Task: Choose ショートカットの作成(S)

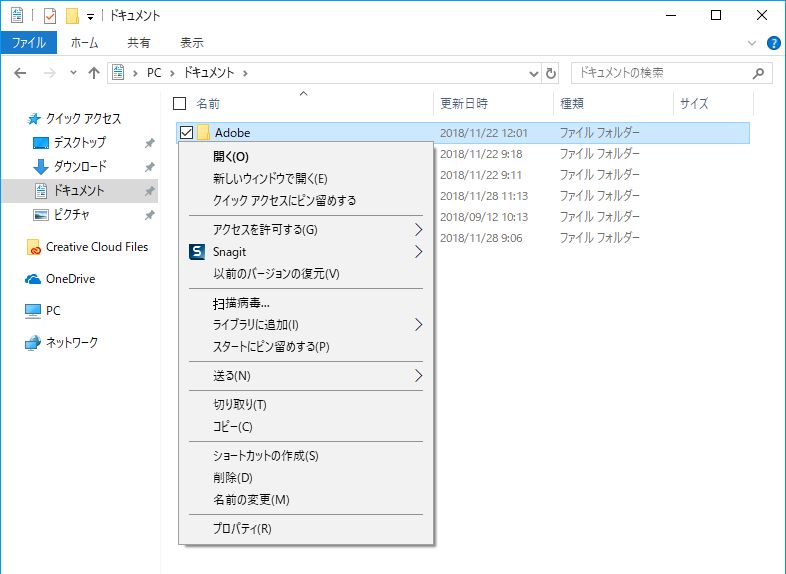Action: [x=306, y=456]
